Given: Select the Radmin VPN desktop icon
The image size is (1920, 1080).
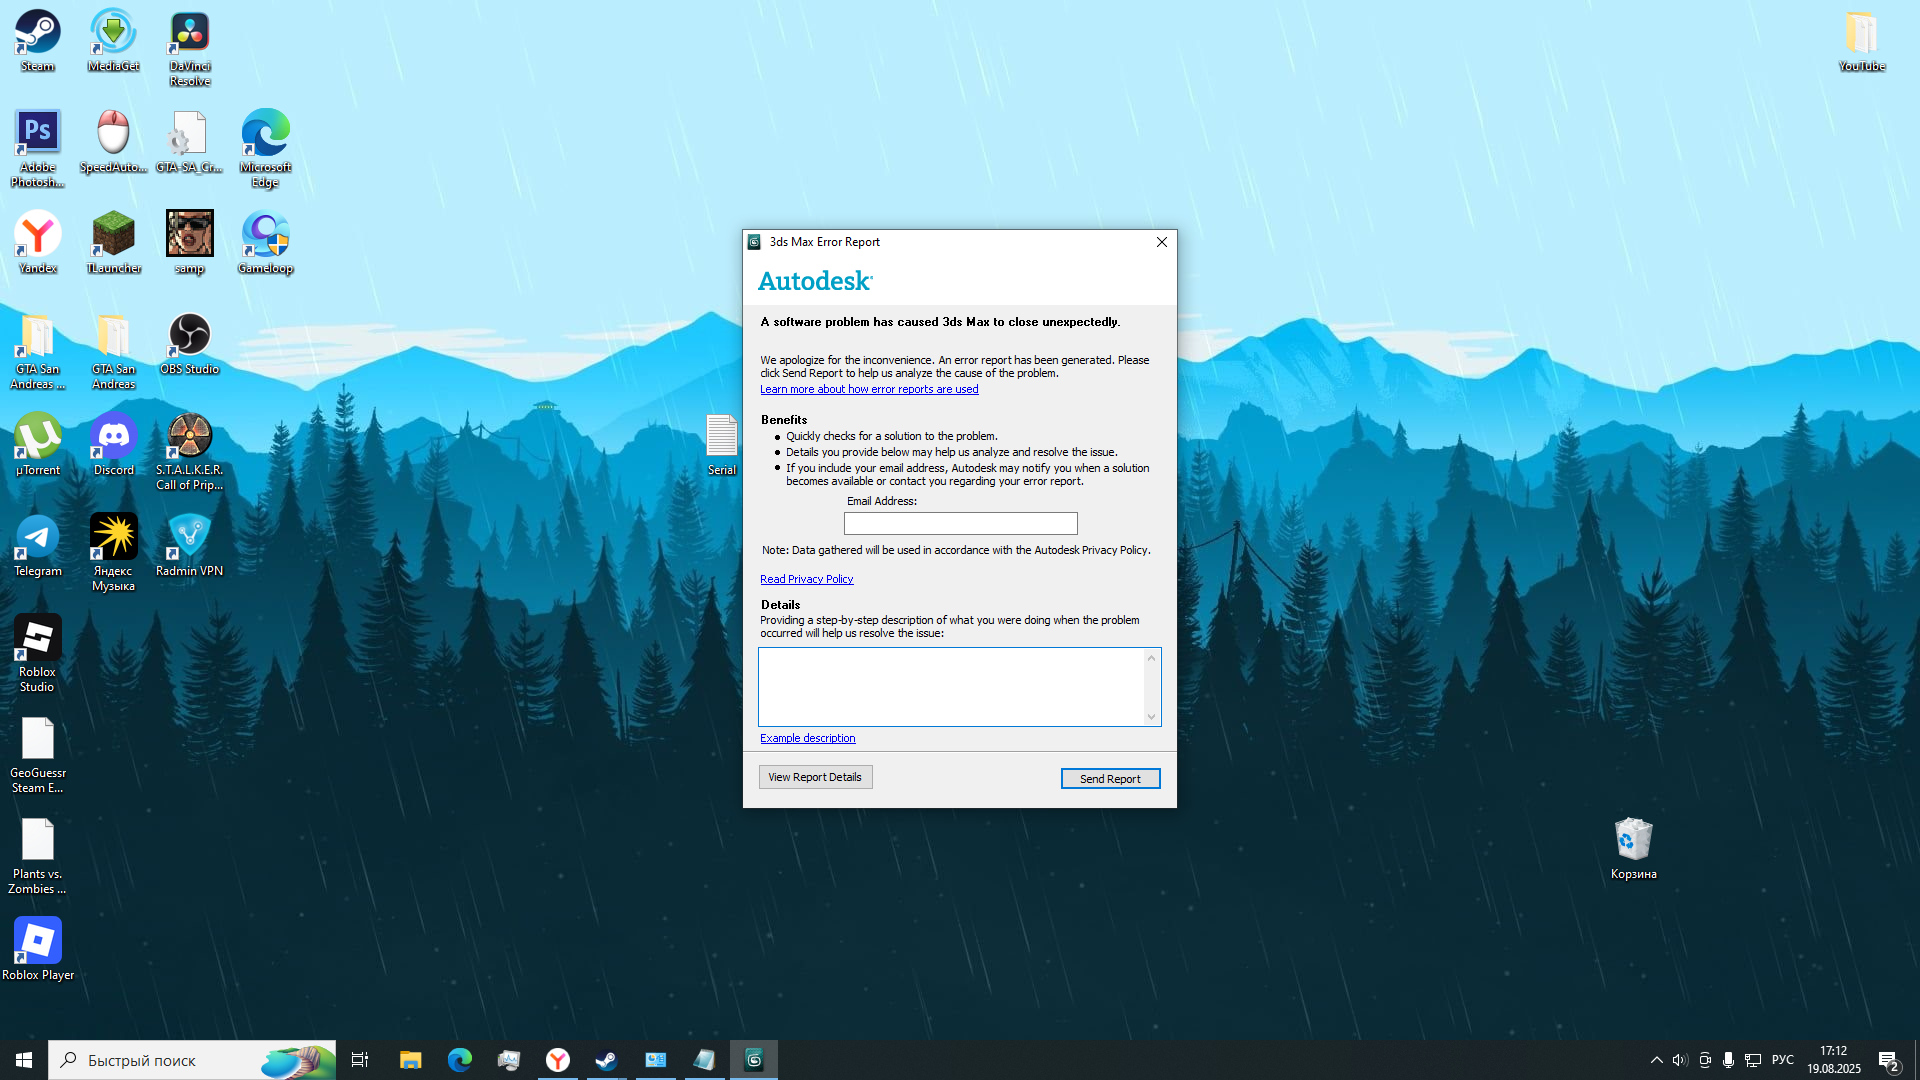Looking at the screenshot, I should tap(189, 546).
